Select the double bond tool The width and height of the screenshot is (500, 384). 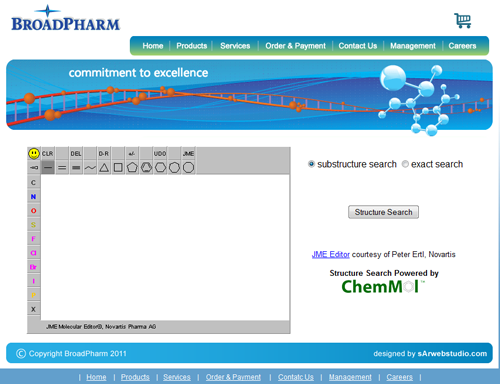[62, 167]
